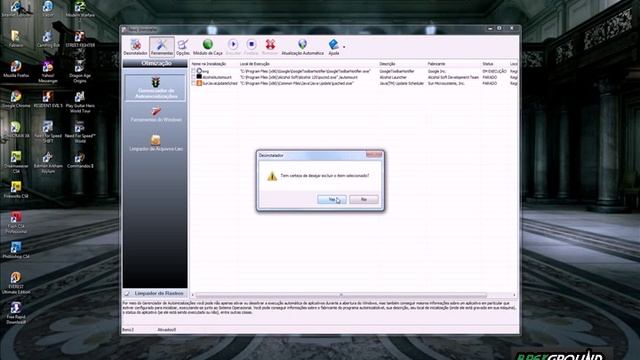640x360 pixels.
Task: Open STREET FIGHTER desktop shortcut
Action: (x=80, y=39)
